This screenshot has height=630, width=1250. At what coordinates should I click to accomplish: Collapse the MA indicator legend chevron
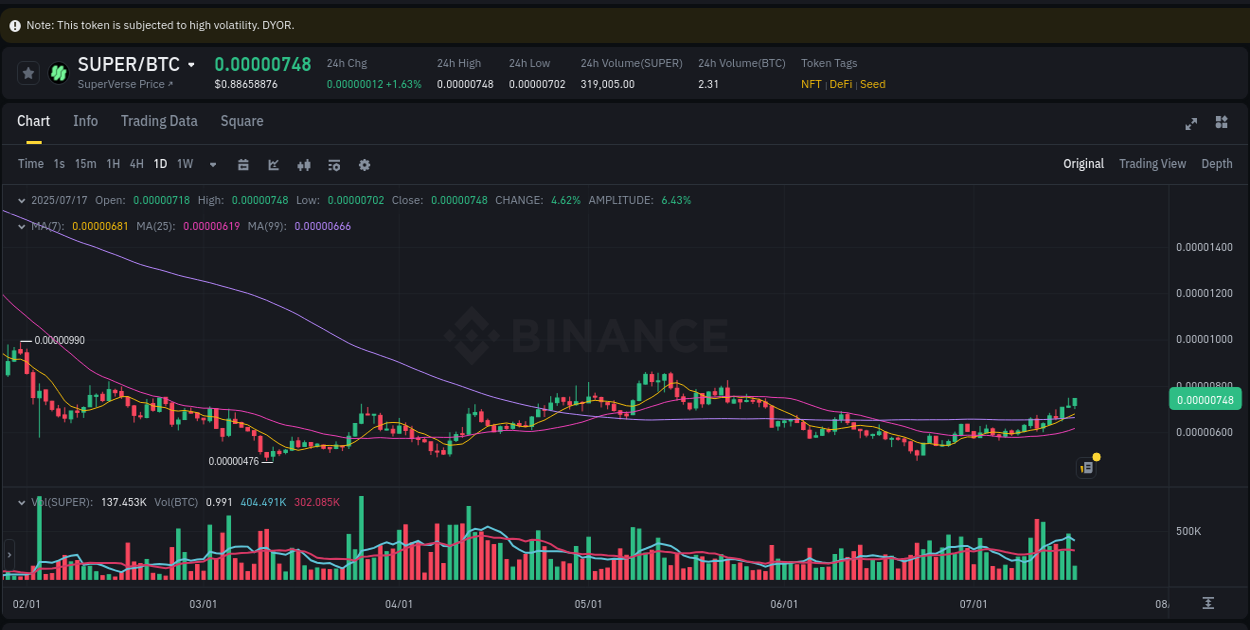click(20, 226)
